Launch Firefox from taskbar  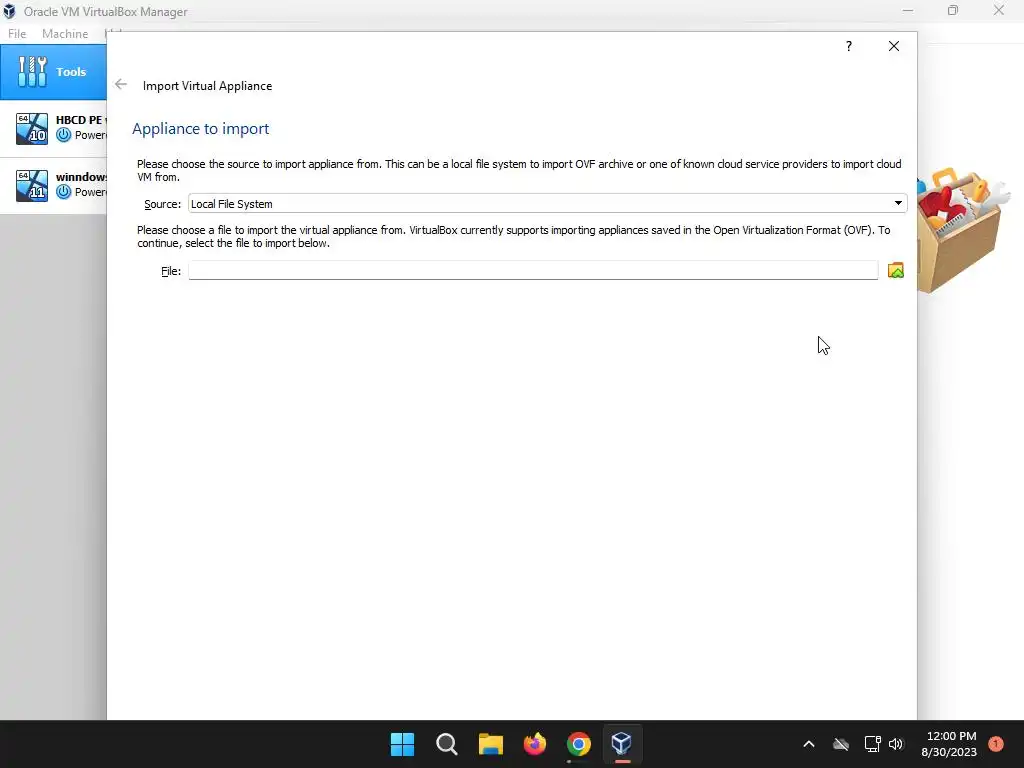point(535,744)
